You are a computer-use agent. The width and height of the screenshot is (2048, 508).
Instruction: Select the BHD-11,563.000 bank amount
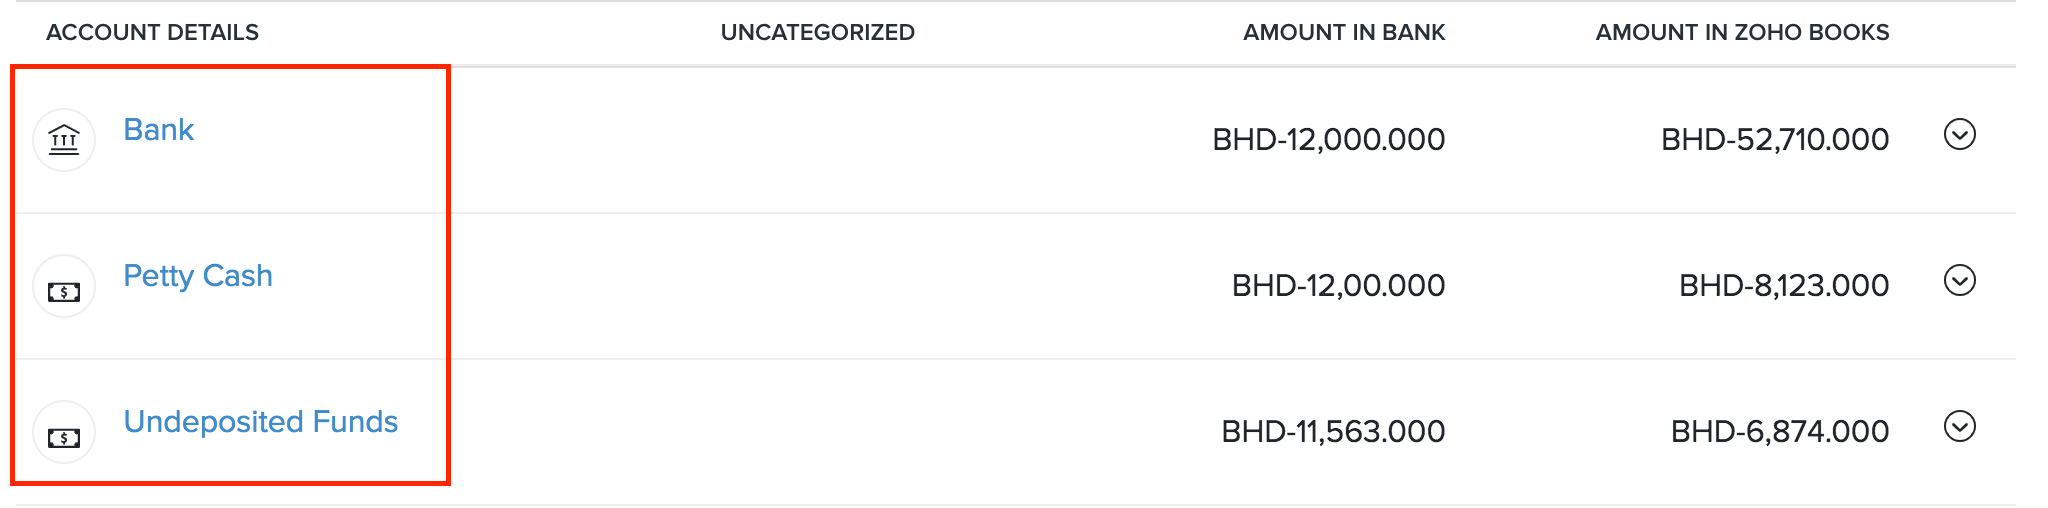(1332, 432)
